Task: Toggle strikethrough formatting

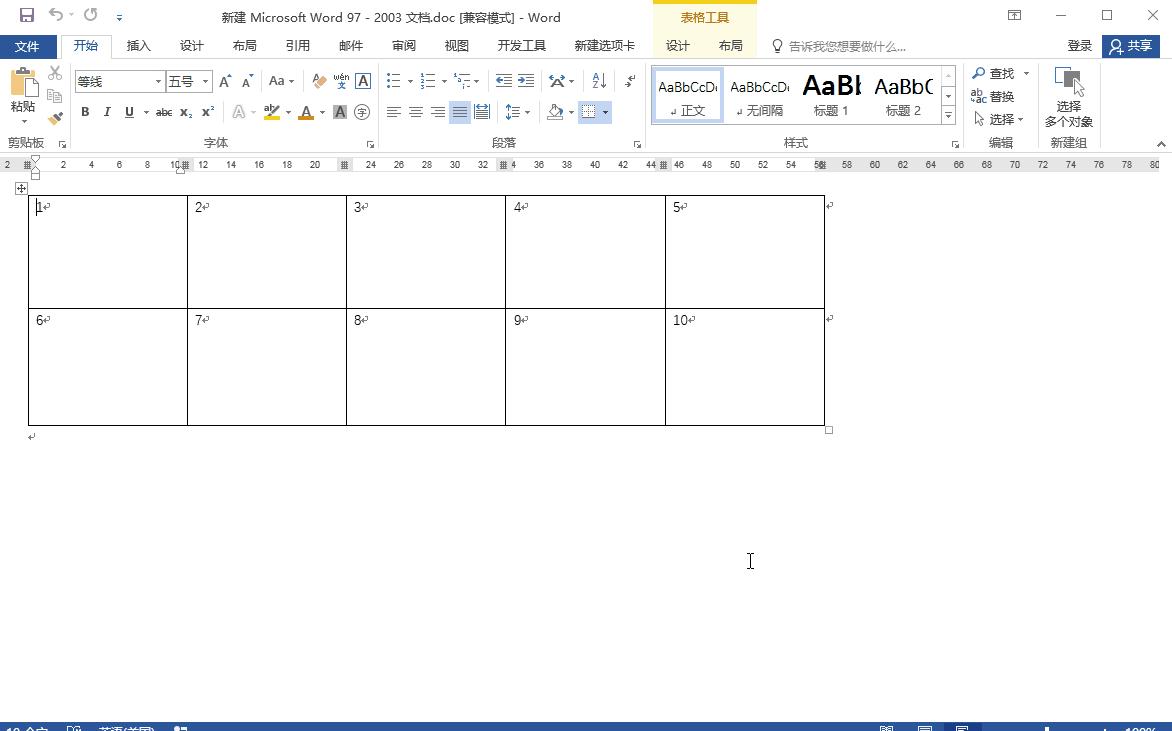Action: coord(164,112)
